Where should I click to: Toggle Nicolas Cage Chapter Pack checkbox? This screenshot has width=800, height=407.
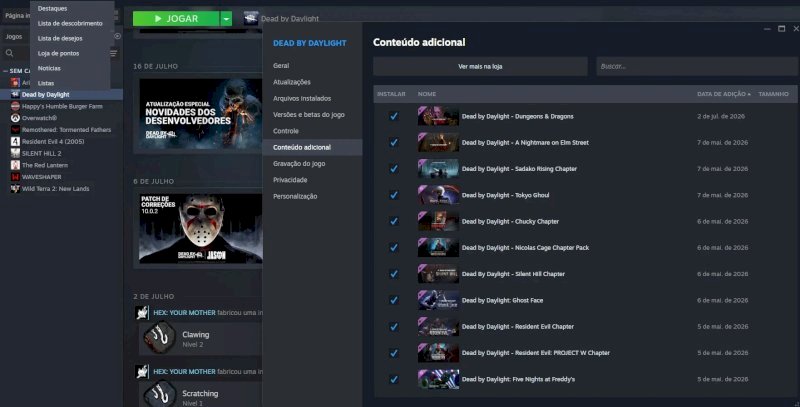(x=393, y=247)
